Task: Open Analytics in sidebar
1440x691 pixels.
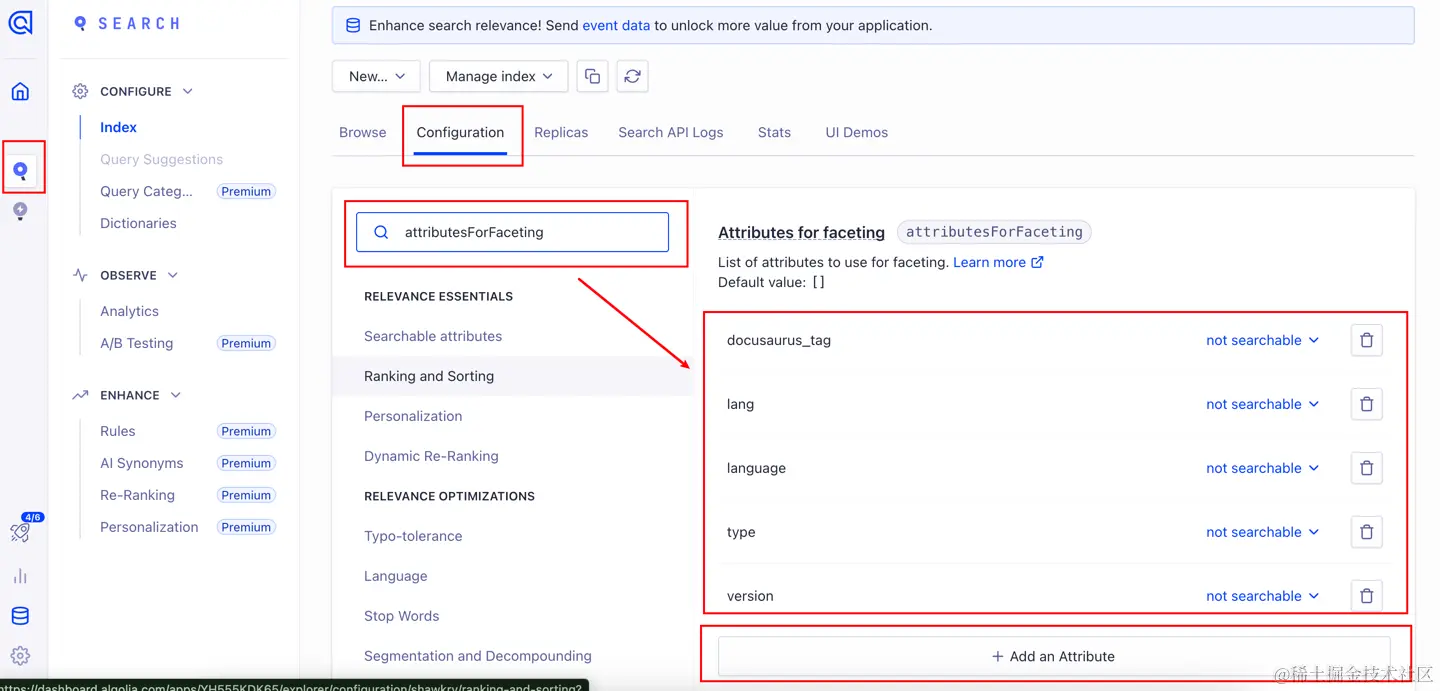Action: pos(129,311)
